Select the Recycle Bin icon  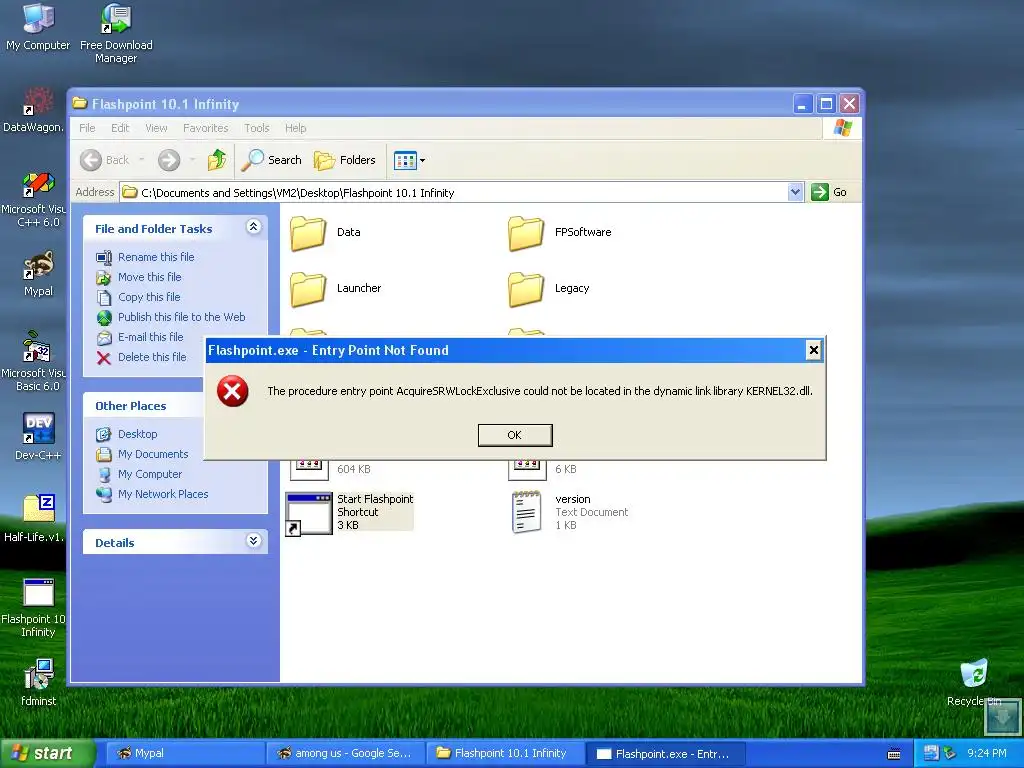(974, 683)
